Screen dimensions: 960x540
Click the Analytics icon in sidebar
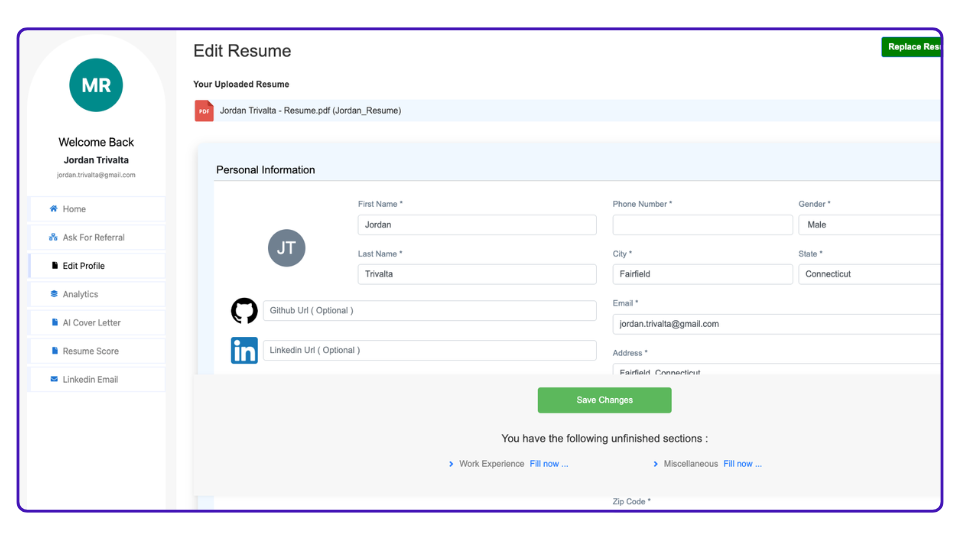coord(54,294)
